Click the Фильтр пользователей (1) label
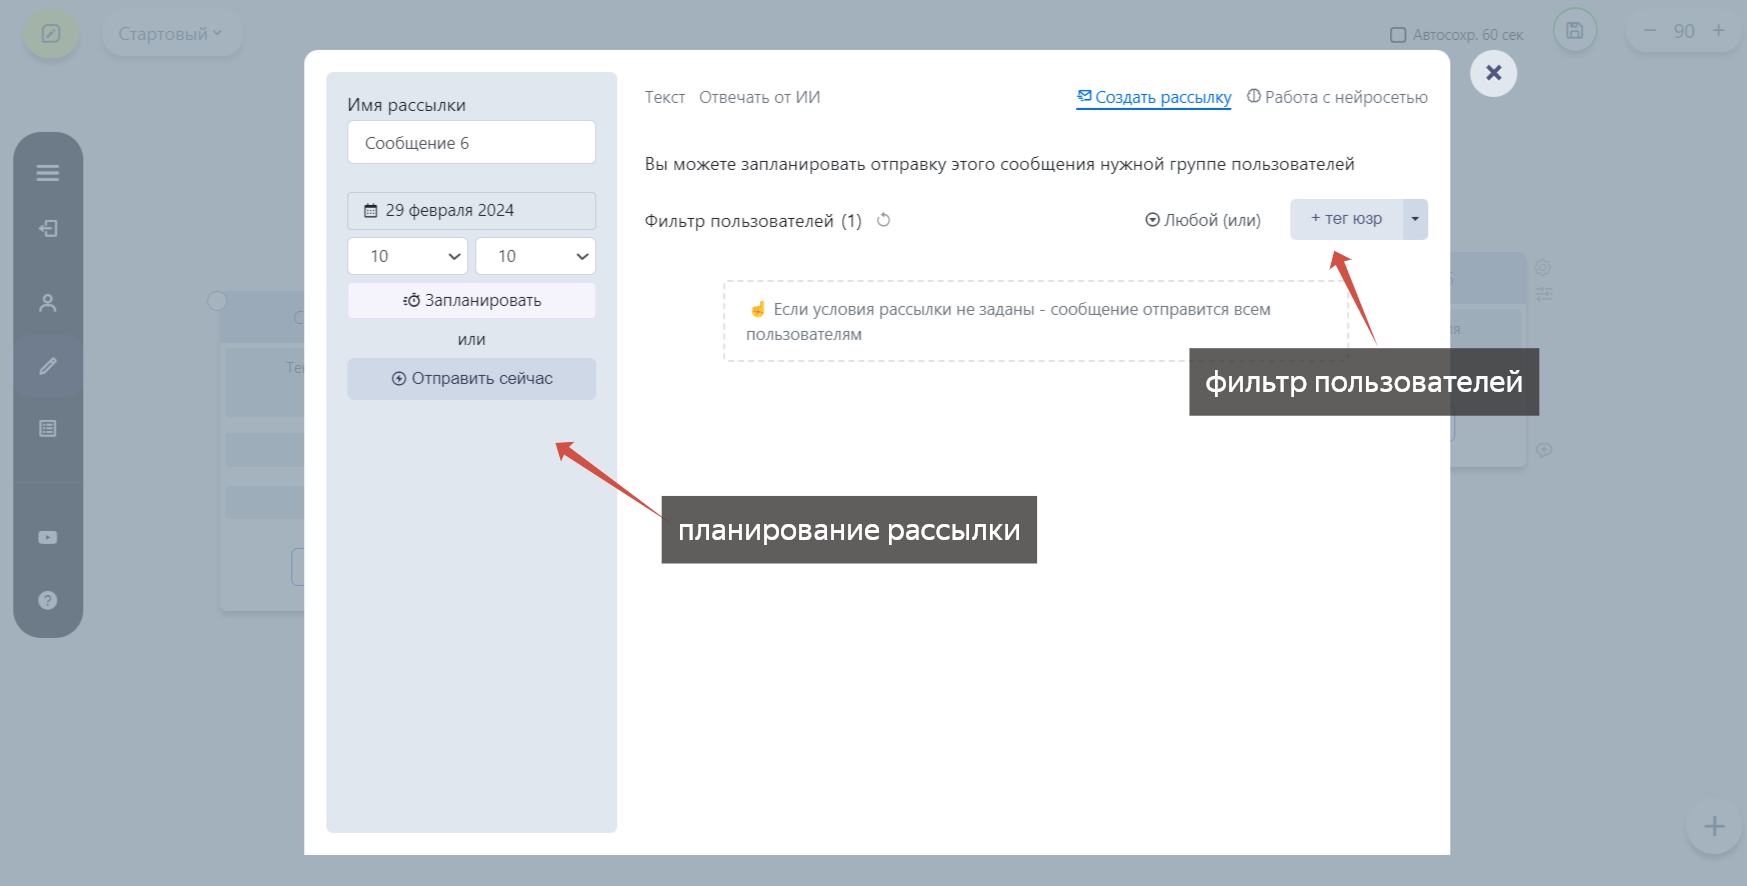 point(753,221)
